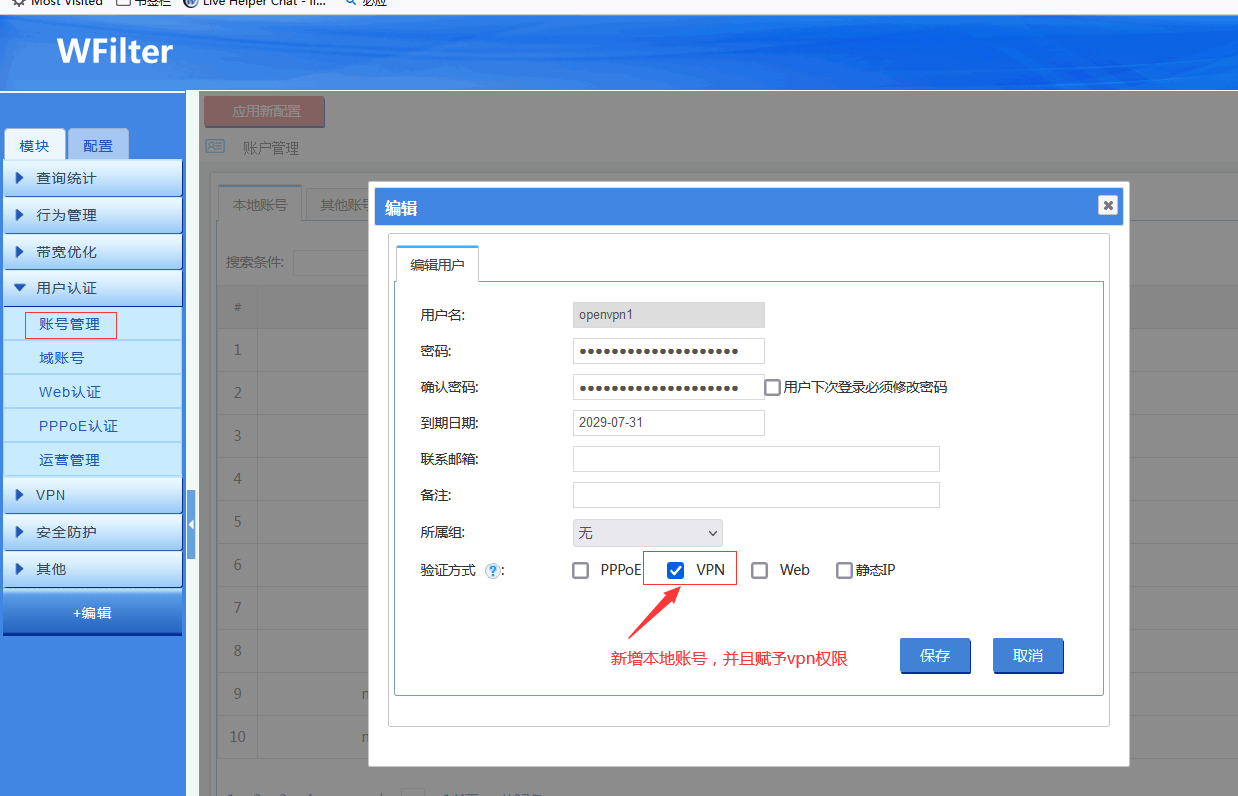Enable the PPPoE verification checkbox

581,571
